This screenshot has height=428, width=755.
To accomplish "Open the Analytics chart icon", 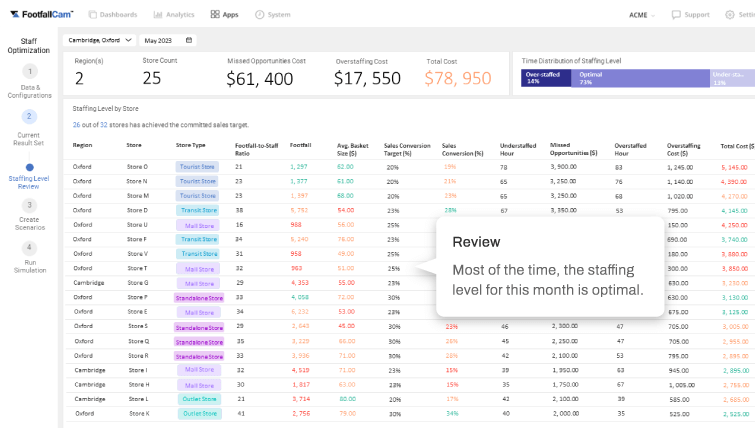I will (157, 14).
